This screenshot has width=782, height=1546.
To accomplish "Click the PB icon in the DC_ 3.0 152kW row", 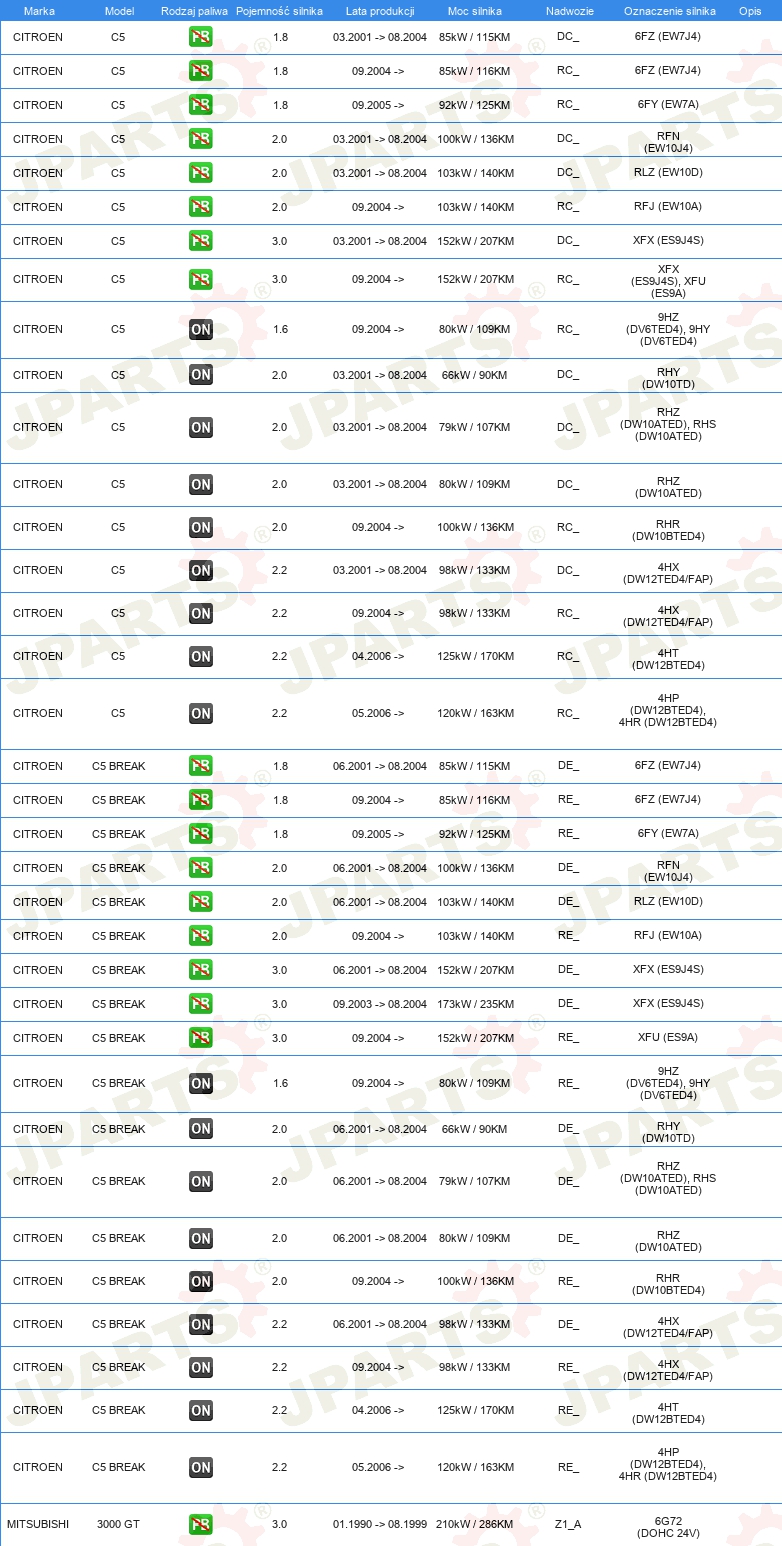I will pos(200,241).
